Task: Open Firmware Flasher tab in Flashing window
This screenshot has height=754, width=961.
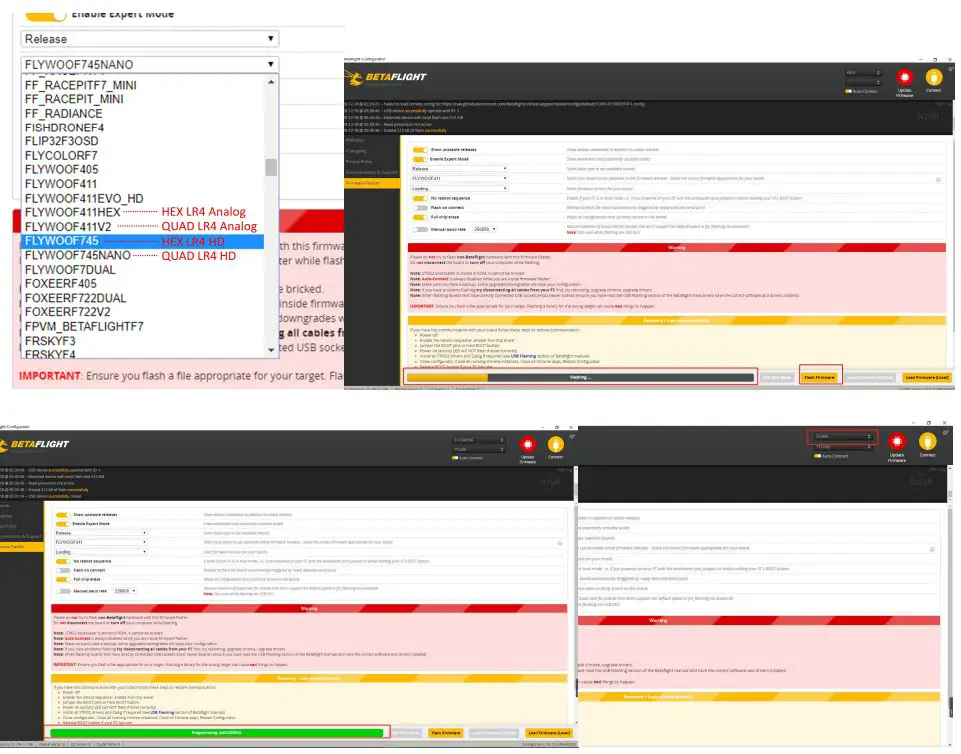Action: pyautogui.click(x=372, y=183)
